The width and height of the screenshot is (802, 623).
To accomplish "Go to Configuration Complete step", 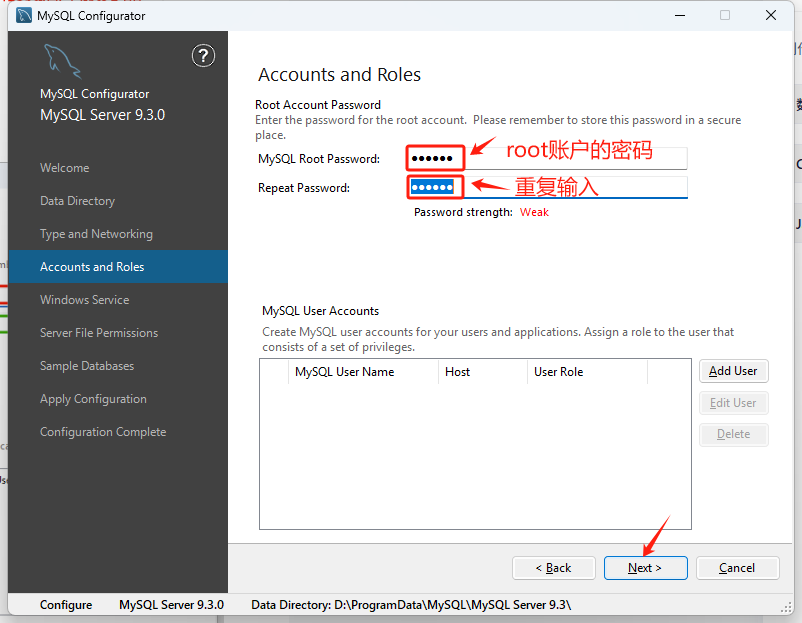I will (103, 432).
